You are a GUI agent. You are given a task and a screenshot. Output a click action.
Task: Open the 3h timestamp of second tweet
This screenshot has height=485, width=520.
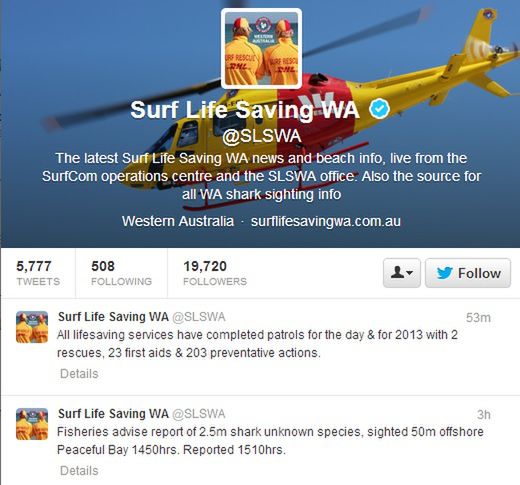(x=484, y=415)
